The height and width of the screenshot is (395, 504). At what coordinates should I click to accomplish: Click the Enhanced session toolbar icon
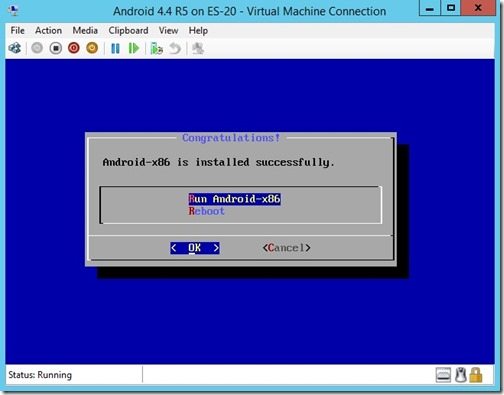point(198,49)
